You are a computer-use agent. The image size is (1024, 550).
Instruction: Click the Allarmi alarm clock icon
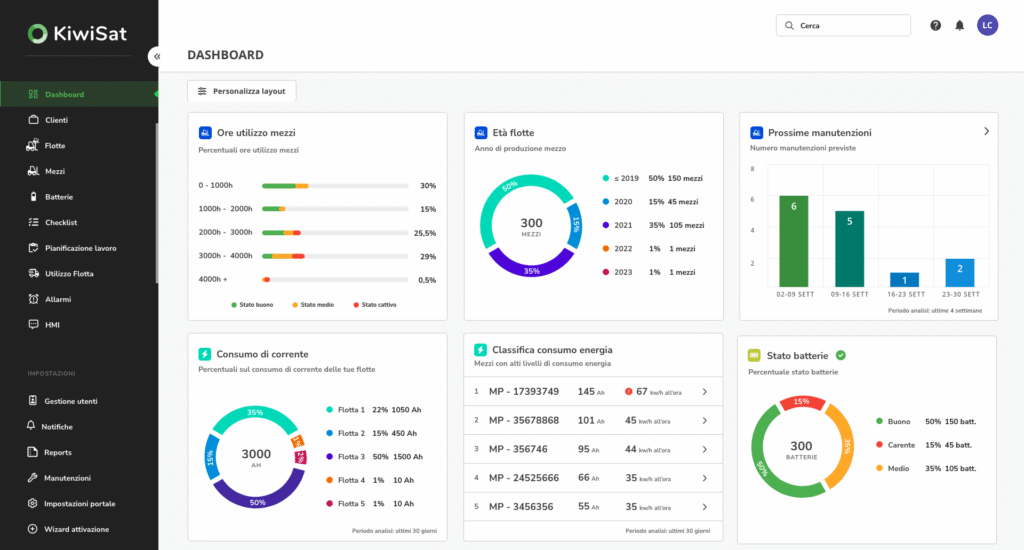tap(33, 299)
